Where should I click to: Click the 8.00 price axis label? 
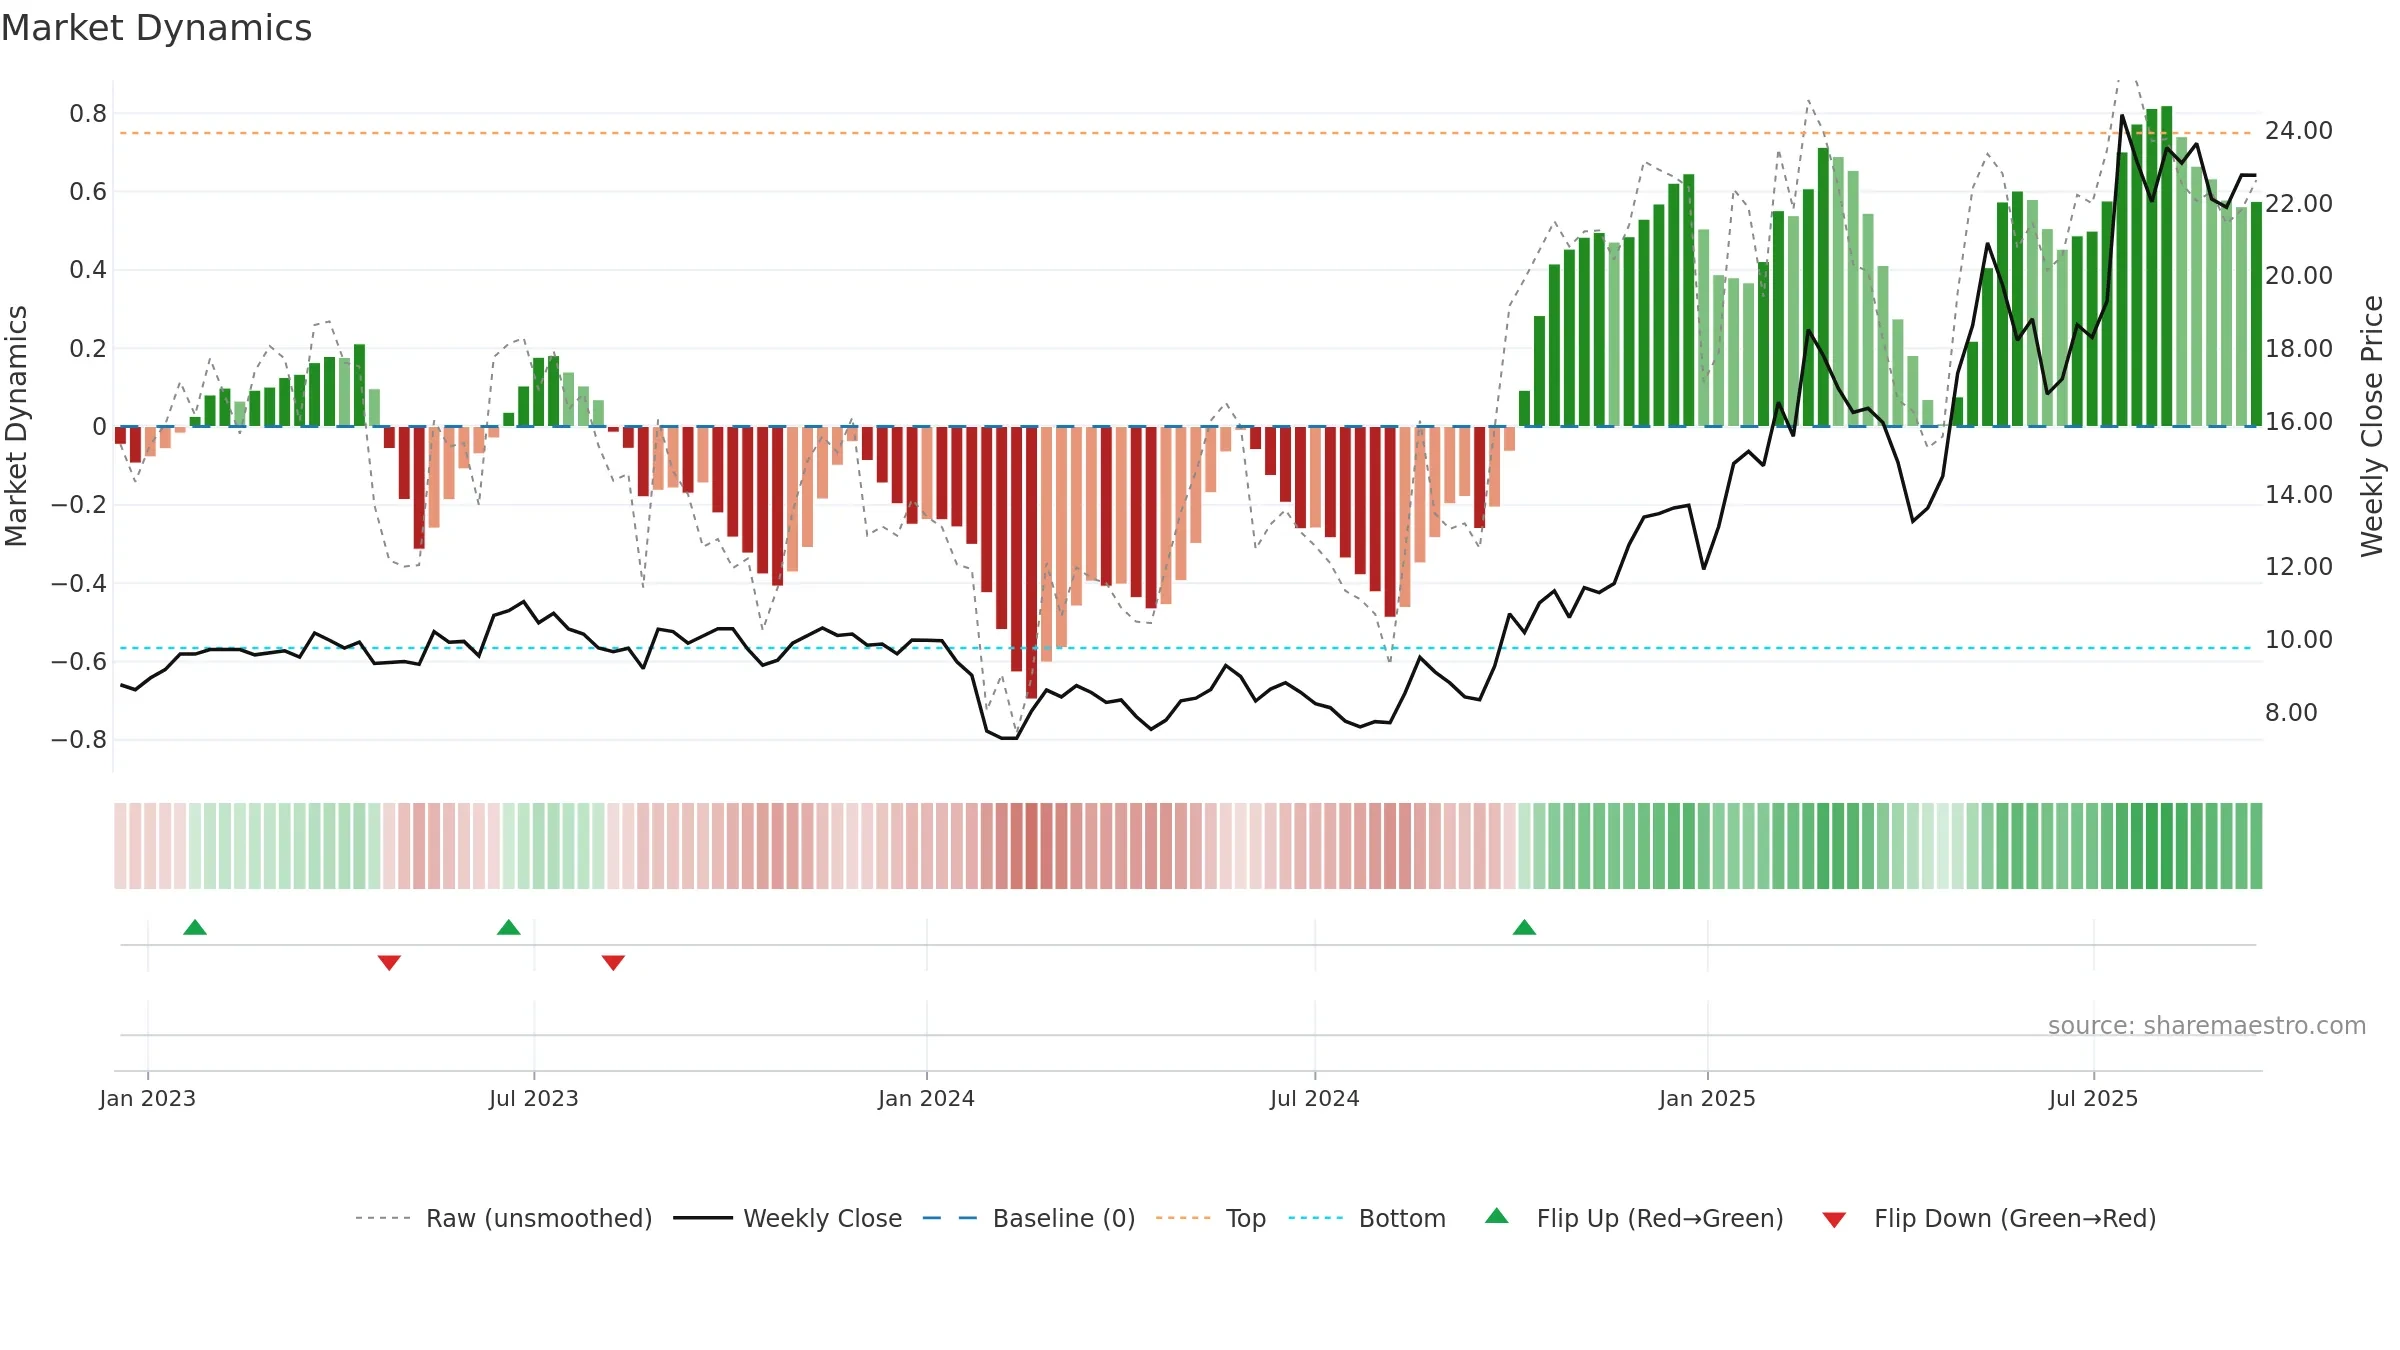click(2291, 713)
